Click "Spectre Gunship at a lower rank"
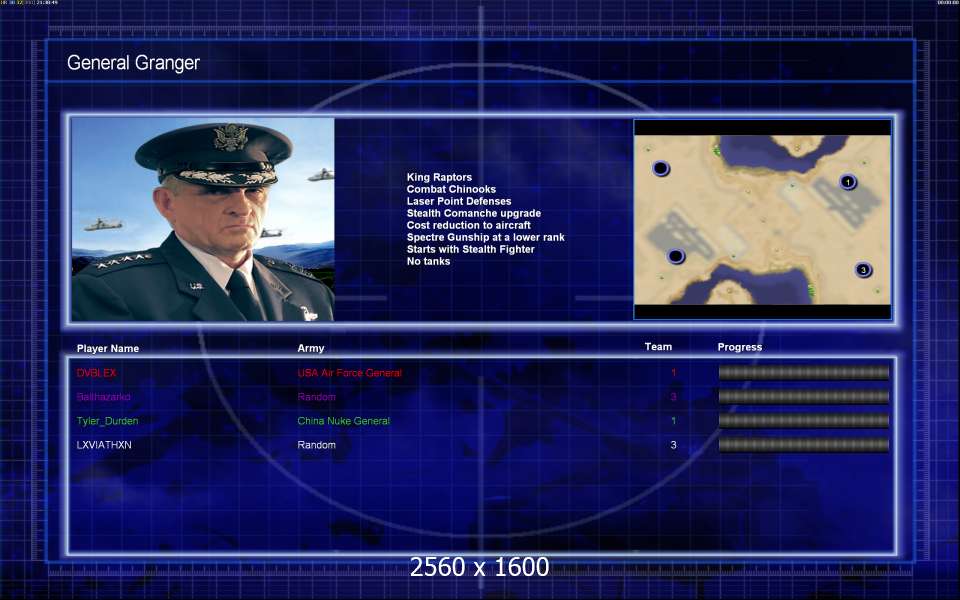The image size is (960, 600). click(486, 237)
